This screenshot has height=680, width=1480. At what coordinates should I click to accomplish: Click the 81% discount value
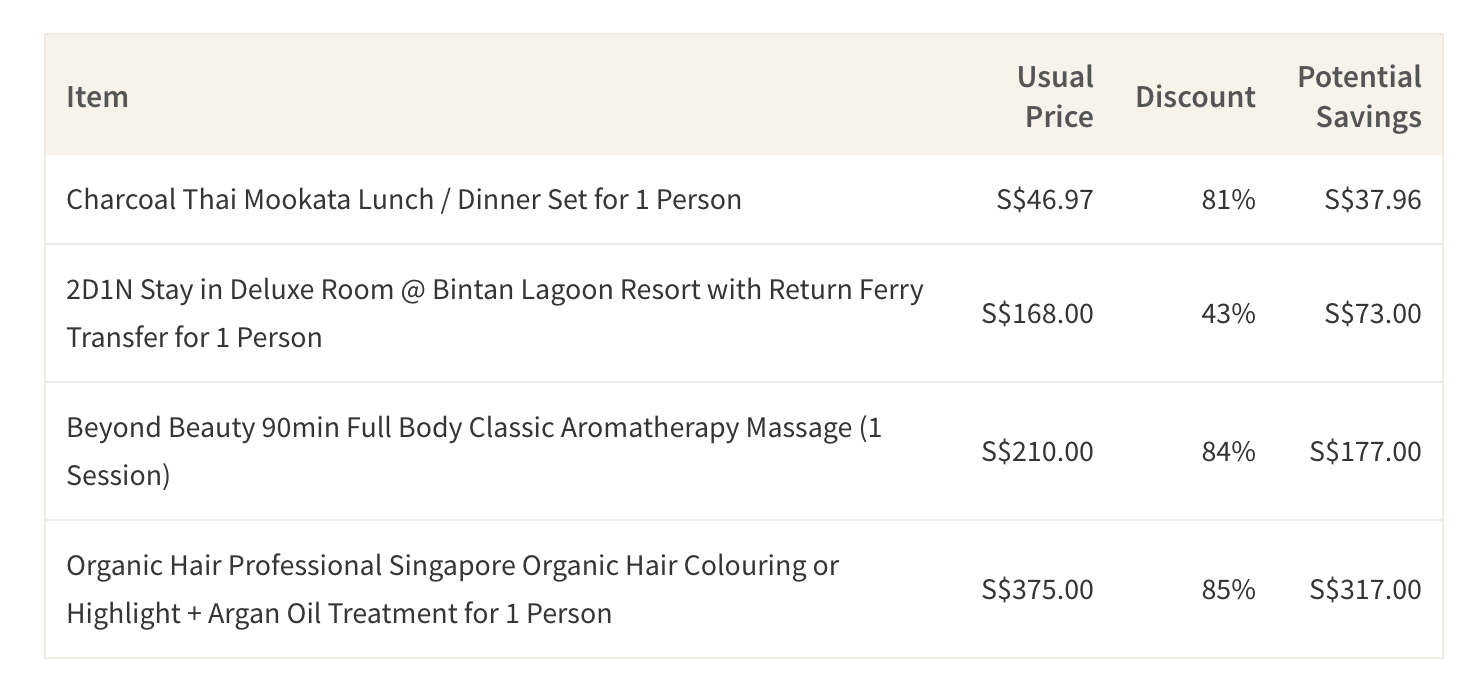point(1228,199)
